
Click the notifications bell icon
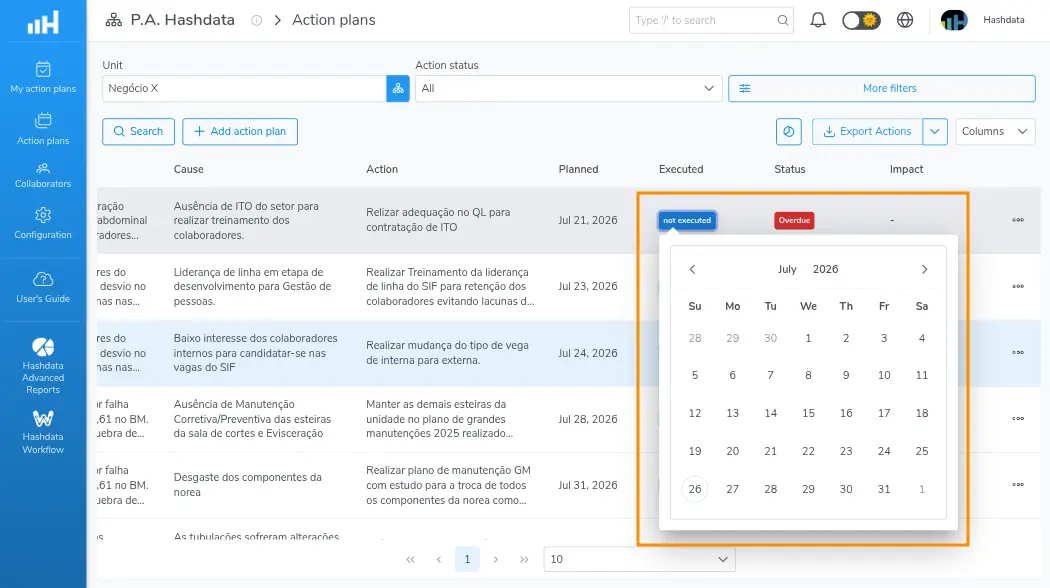coord(818,20)
